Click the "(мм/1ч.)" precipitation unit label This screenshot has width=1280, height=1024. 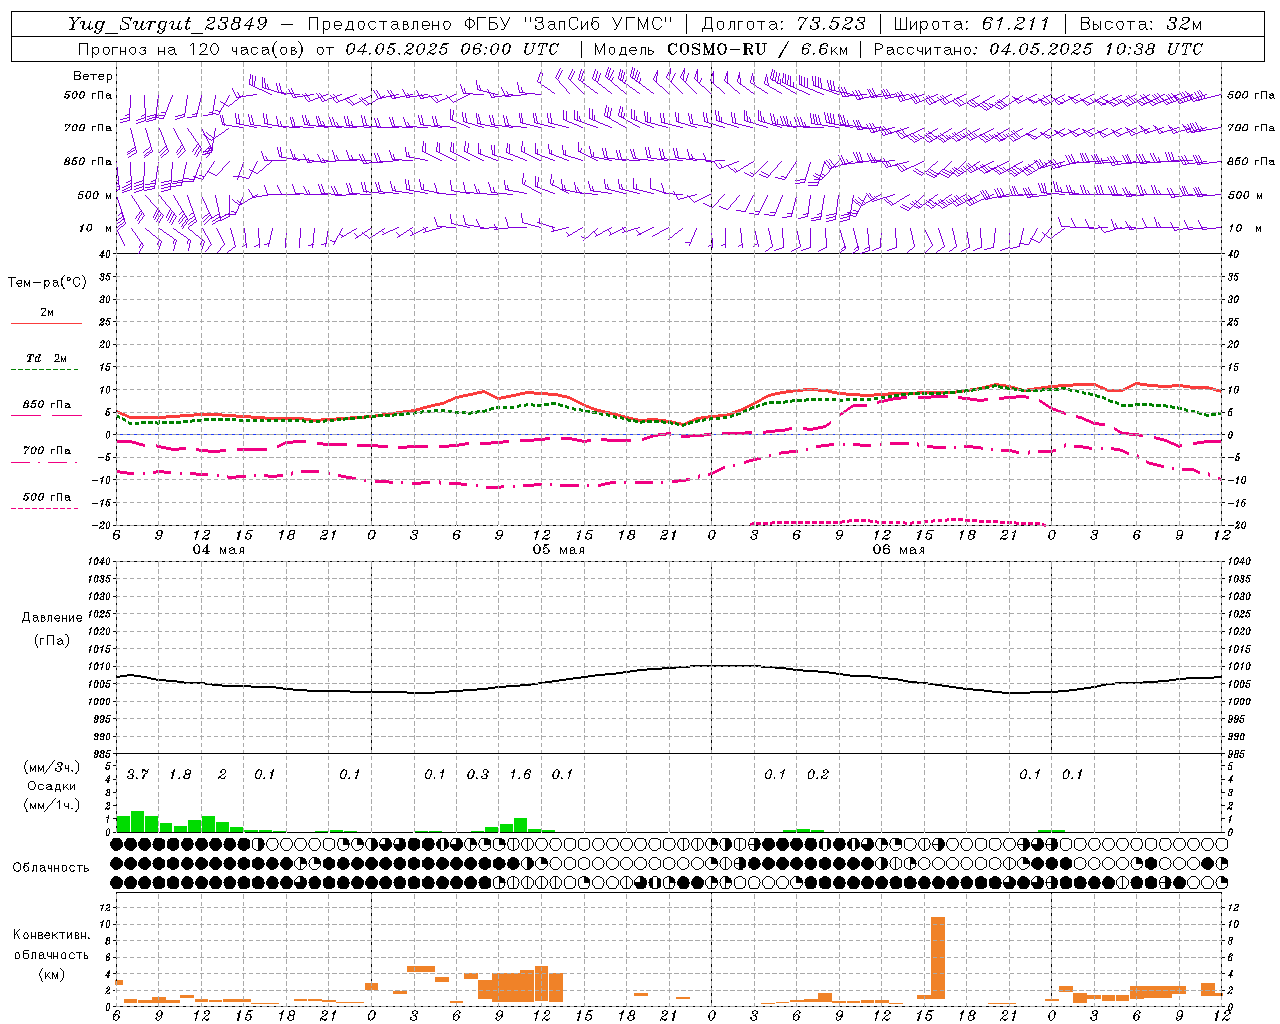point(52,804)
